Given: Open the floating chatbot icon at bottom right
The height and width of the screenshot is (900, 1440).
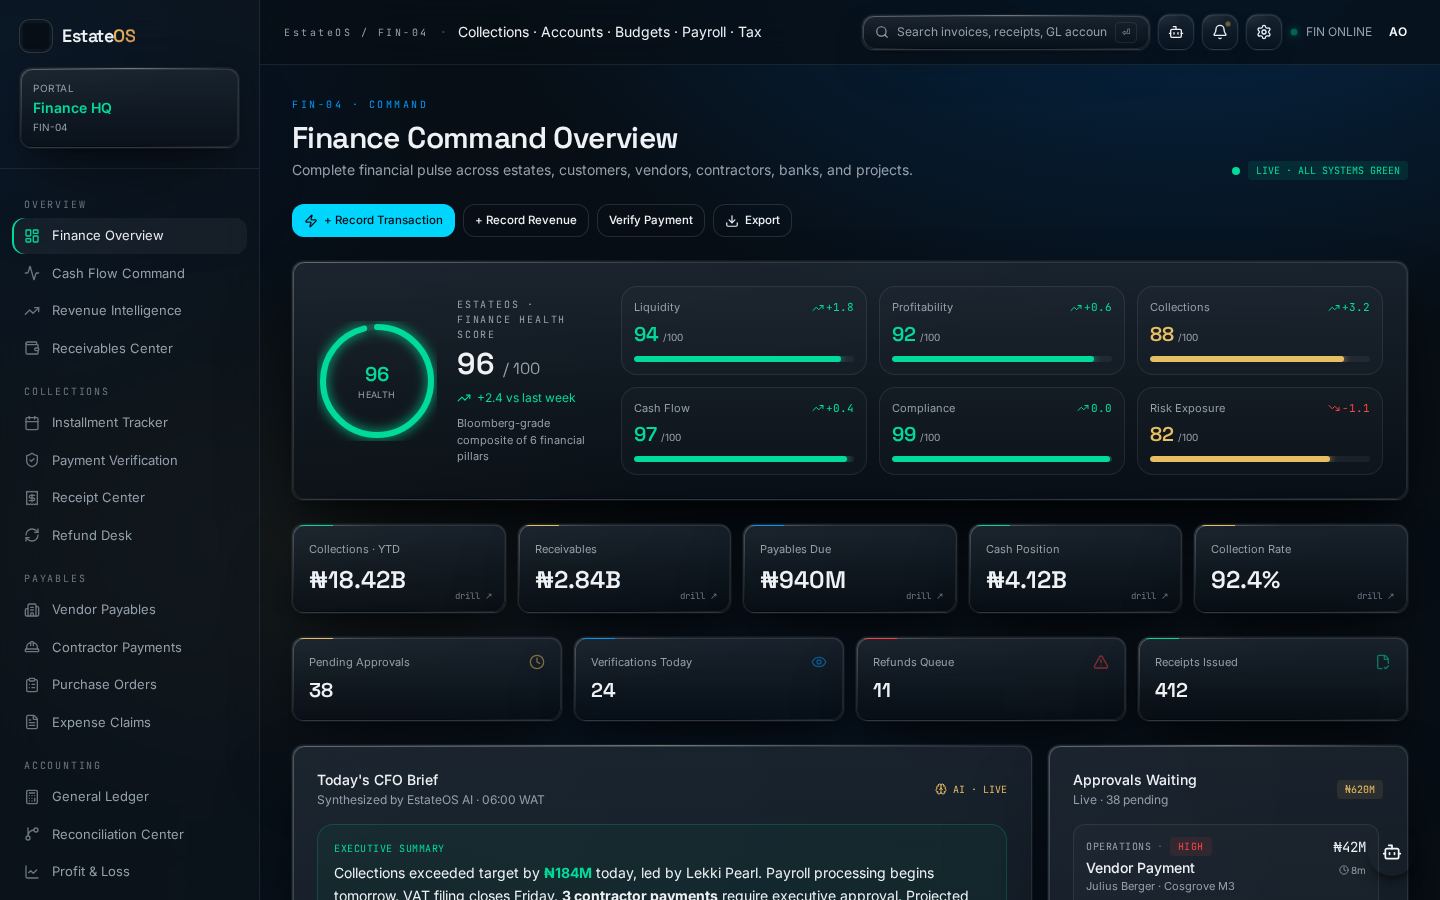Looking at the screenshot, I should point(1392,852).
